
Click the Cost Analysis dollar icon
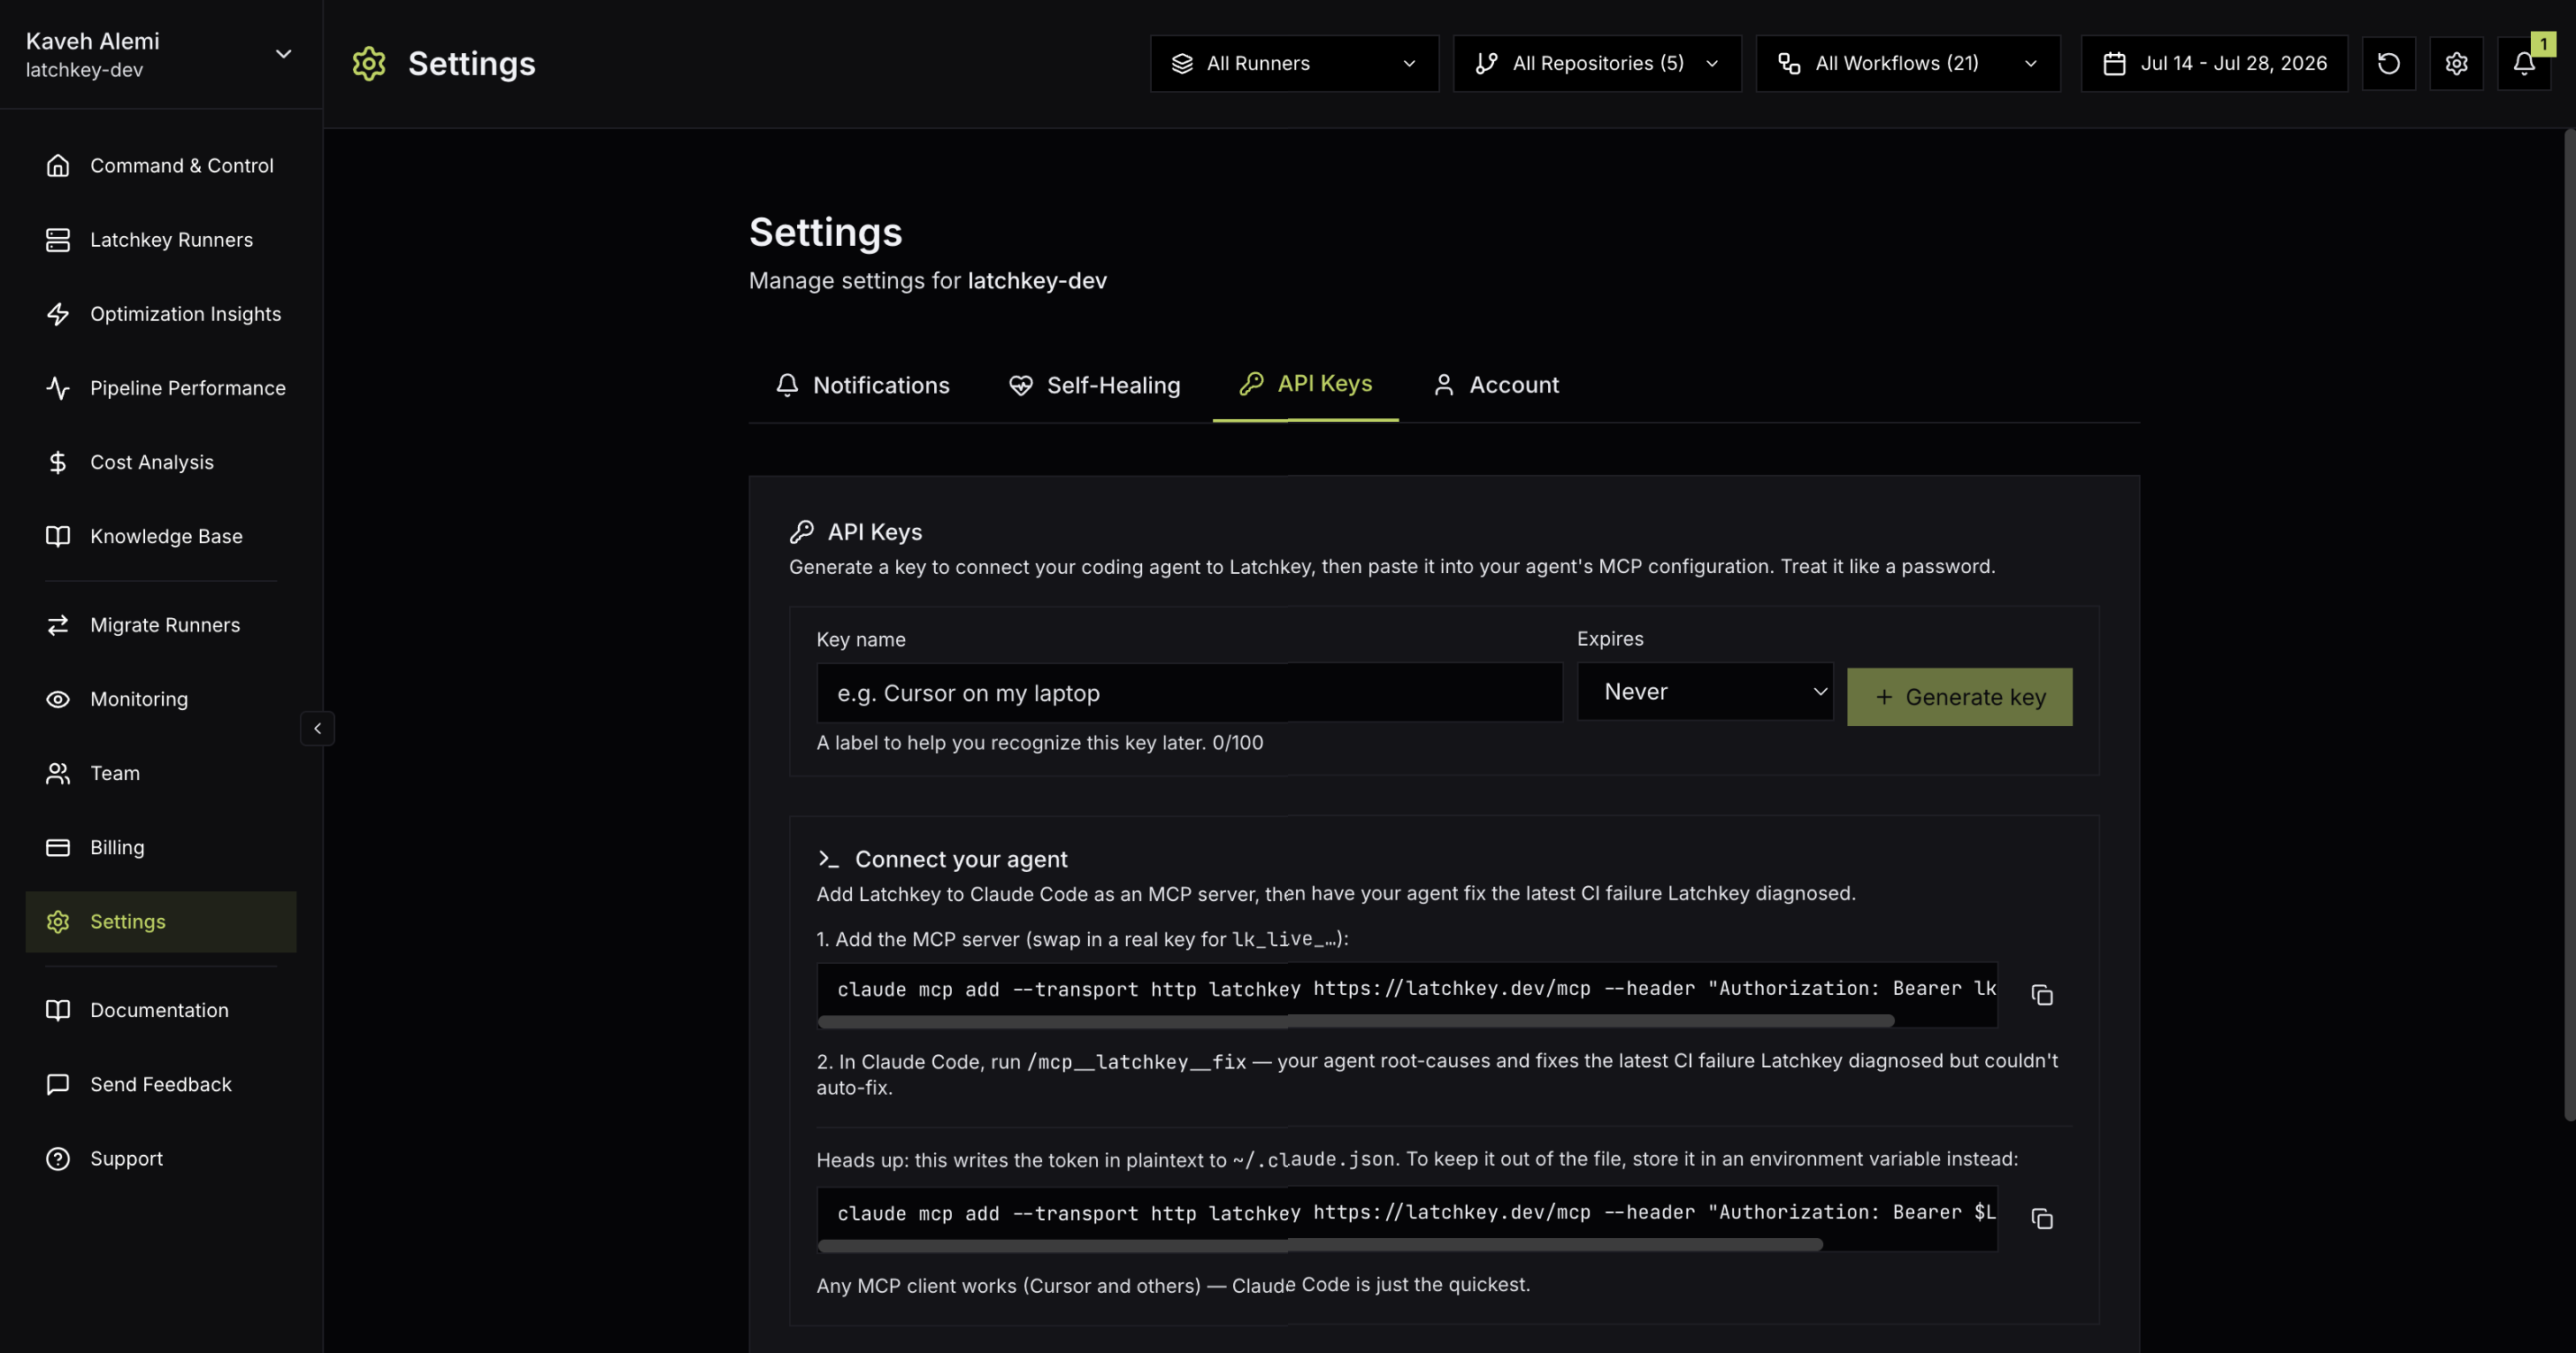[58, 461]
